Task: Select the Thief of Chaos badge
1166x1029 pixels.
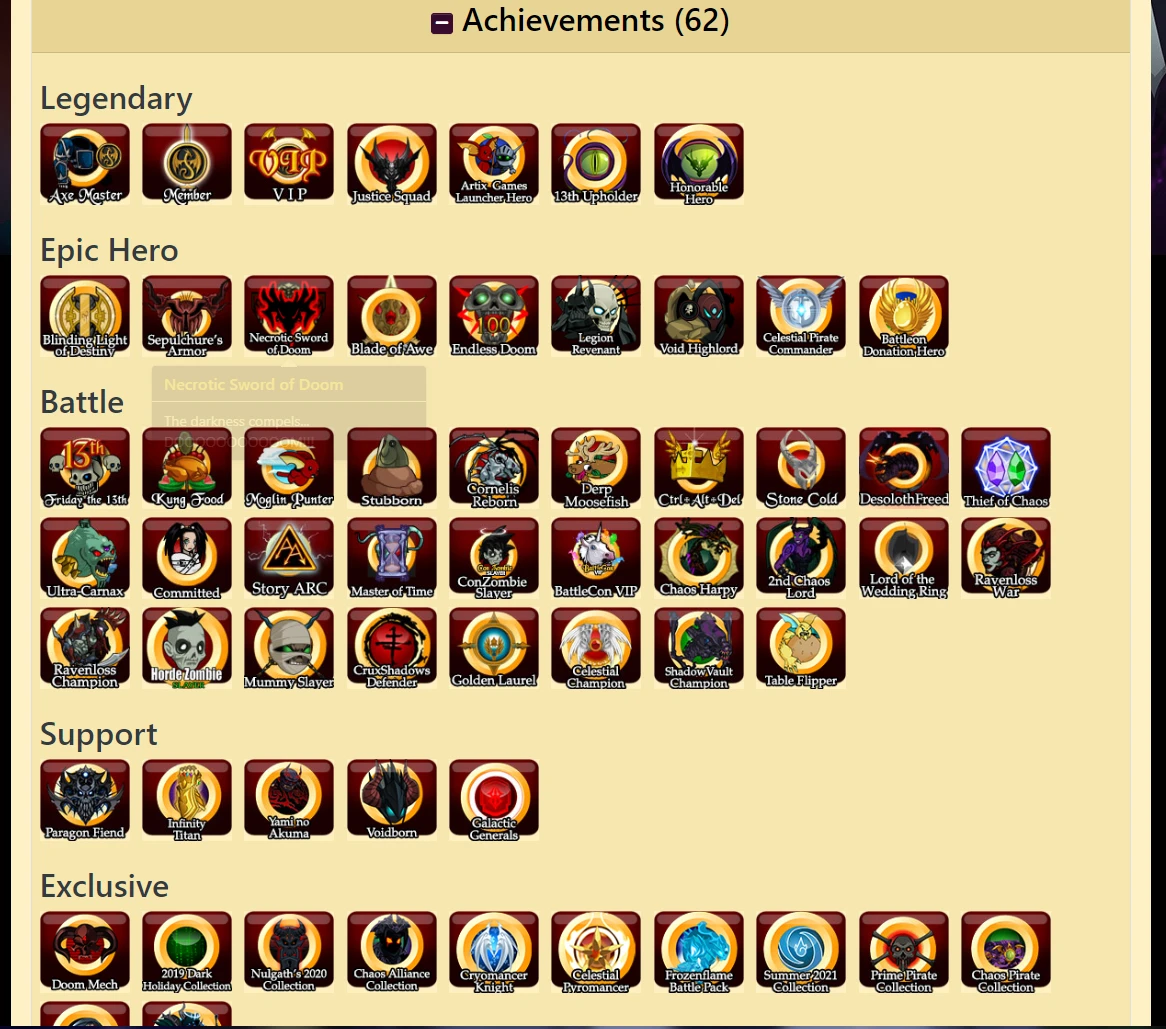Action: pyautogui.click(x=1005, y=468)
